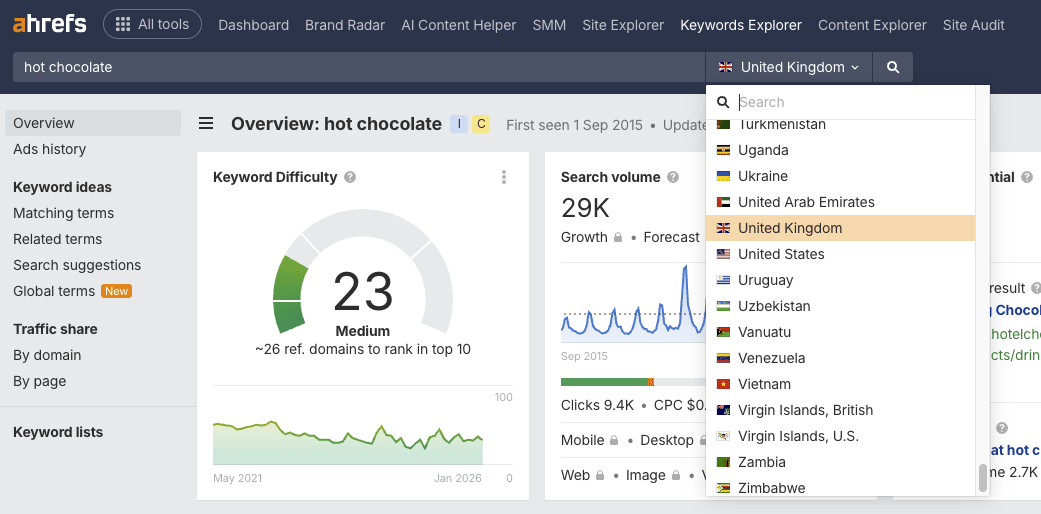The width and height of the screenshot is (1041, 514).
Task: Click the Keyword Difficulty help icon
Action: click(x=350, y=177)
